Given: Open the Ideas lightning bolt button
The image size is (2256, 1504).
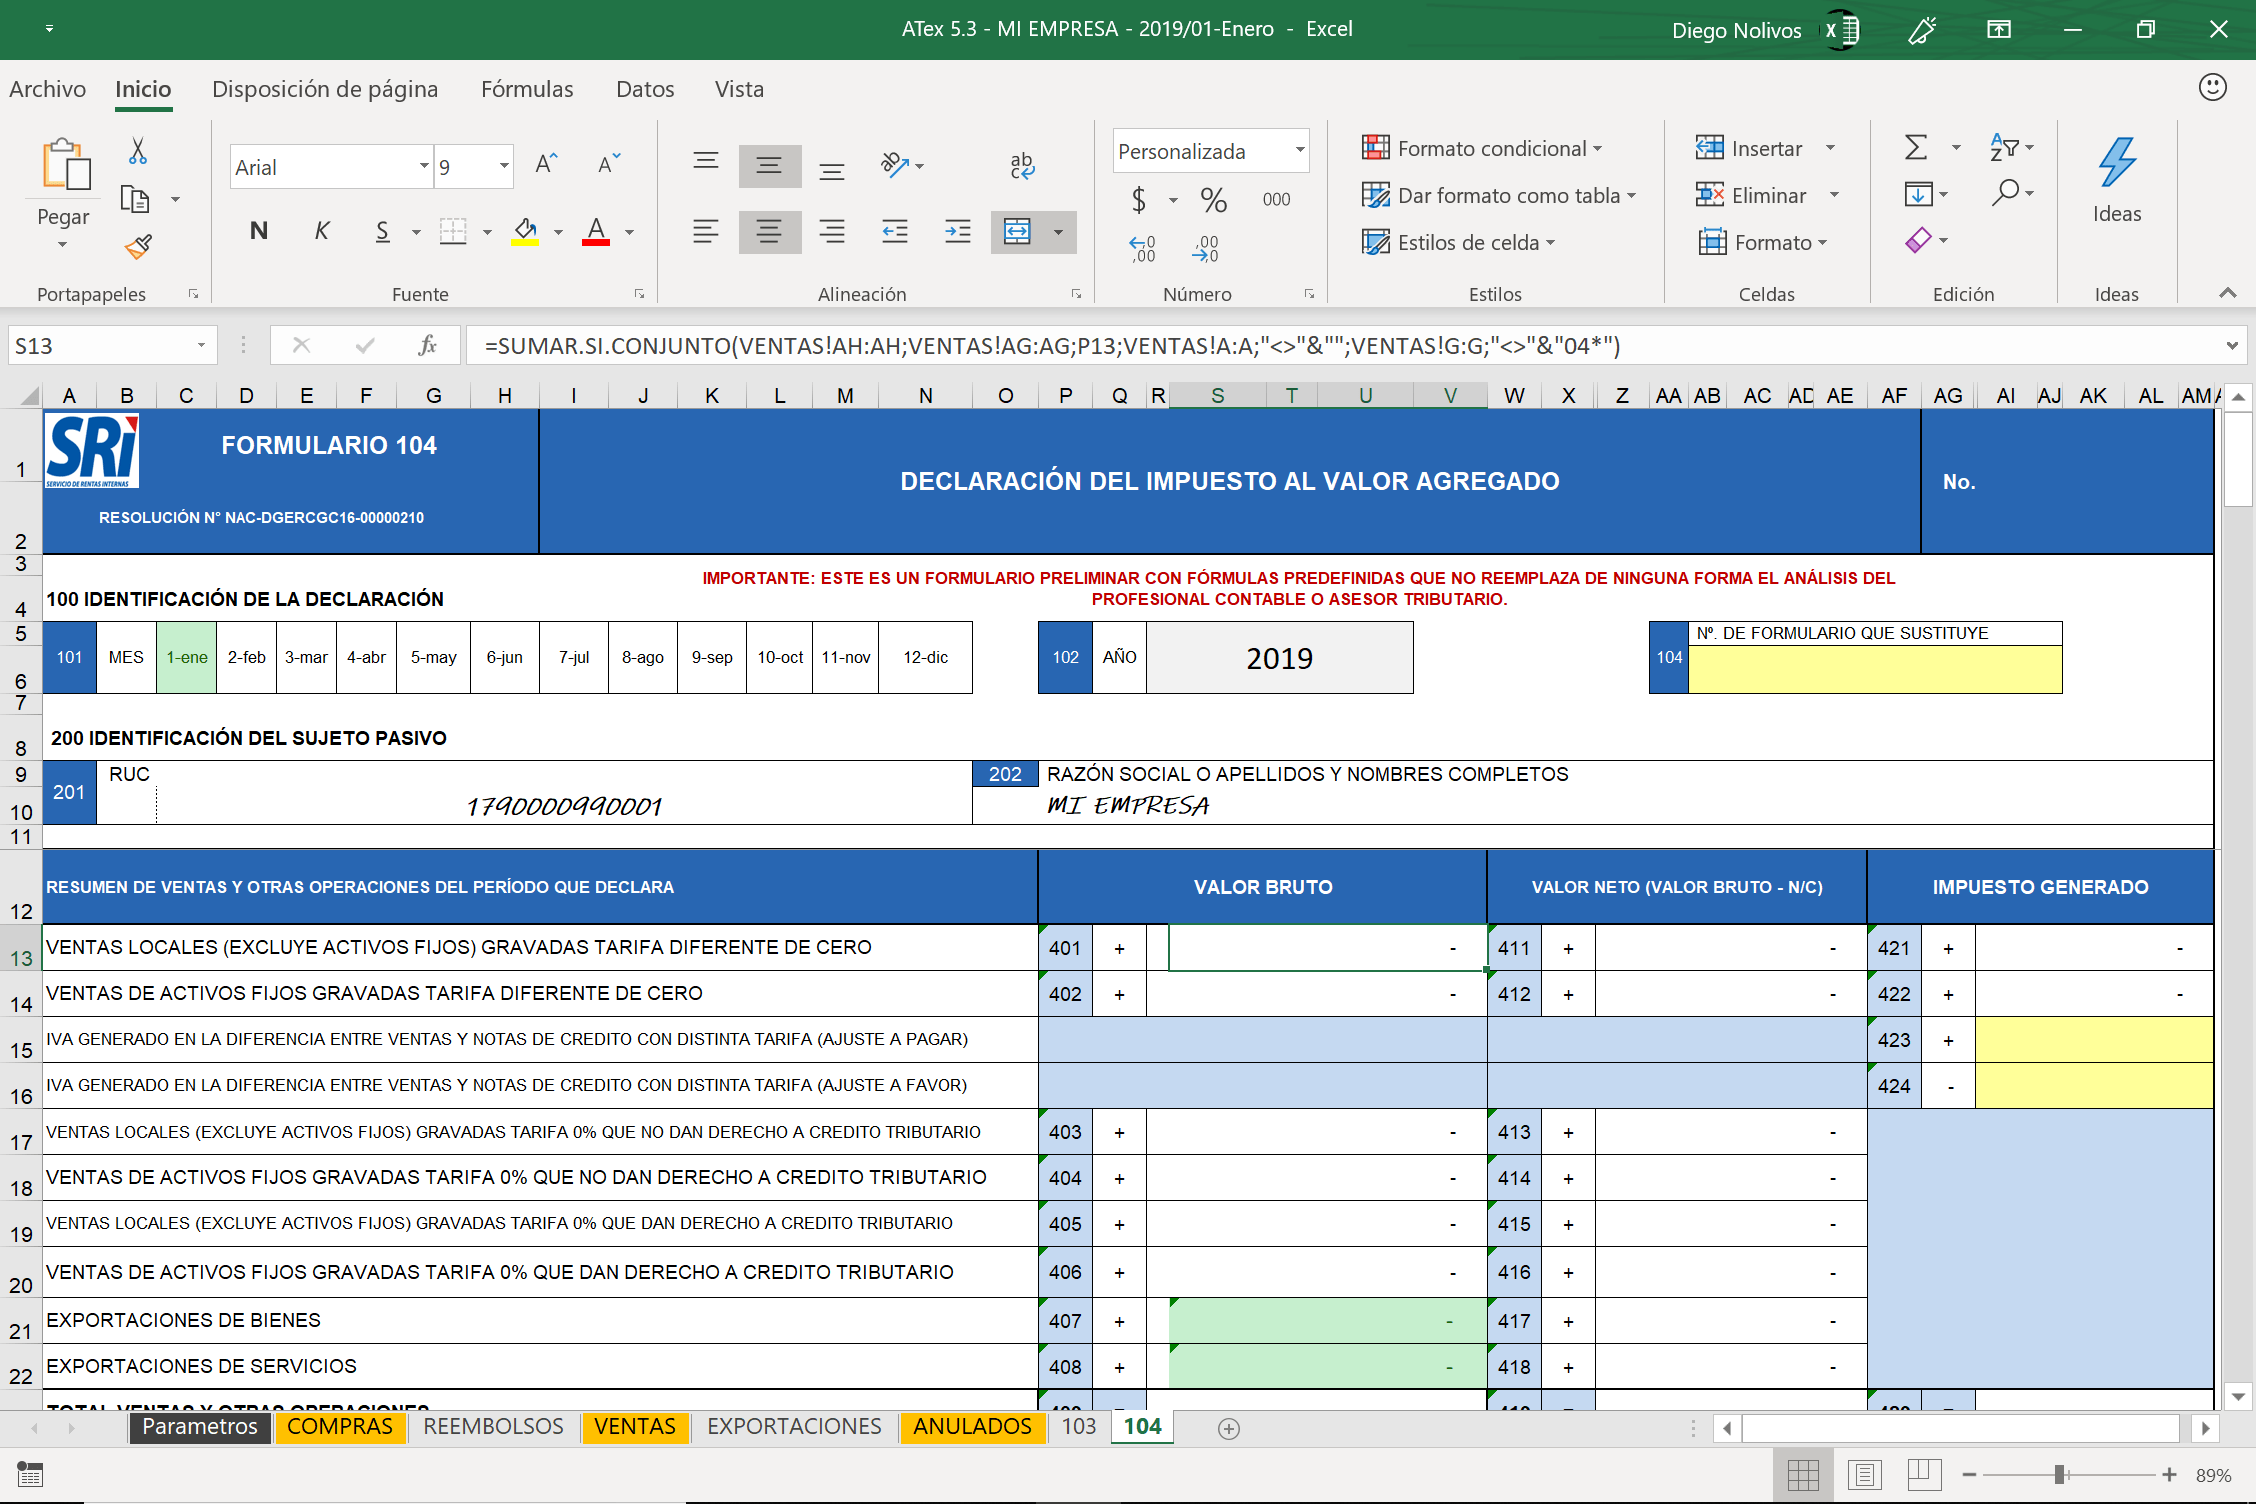Looking at the screenshot, I should 2117,180.
